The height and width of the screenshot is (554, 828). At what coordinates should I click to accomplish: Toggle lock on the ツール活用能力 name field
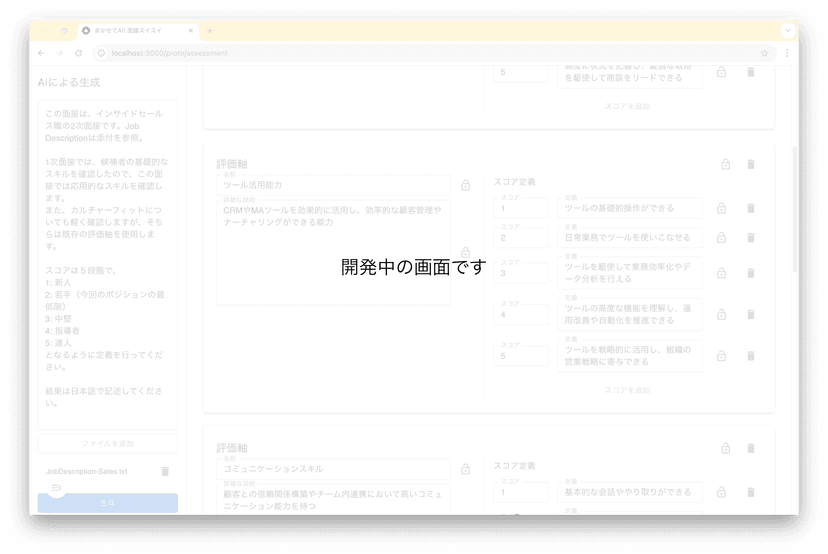tap(465, 185)
